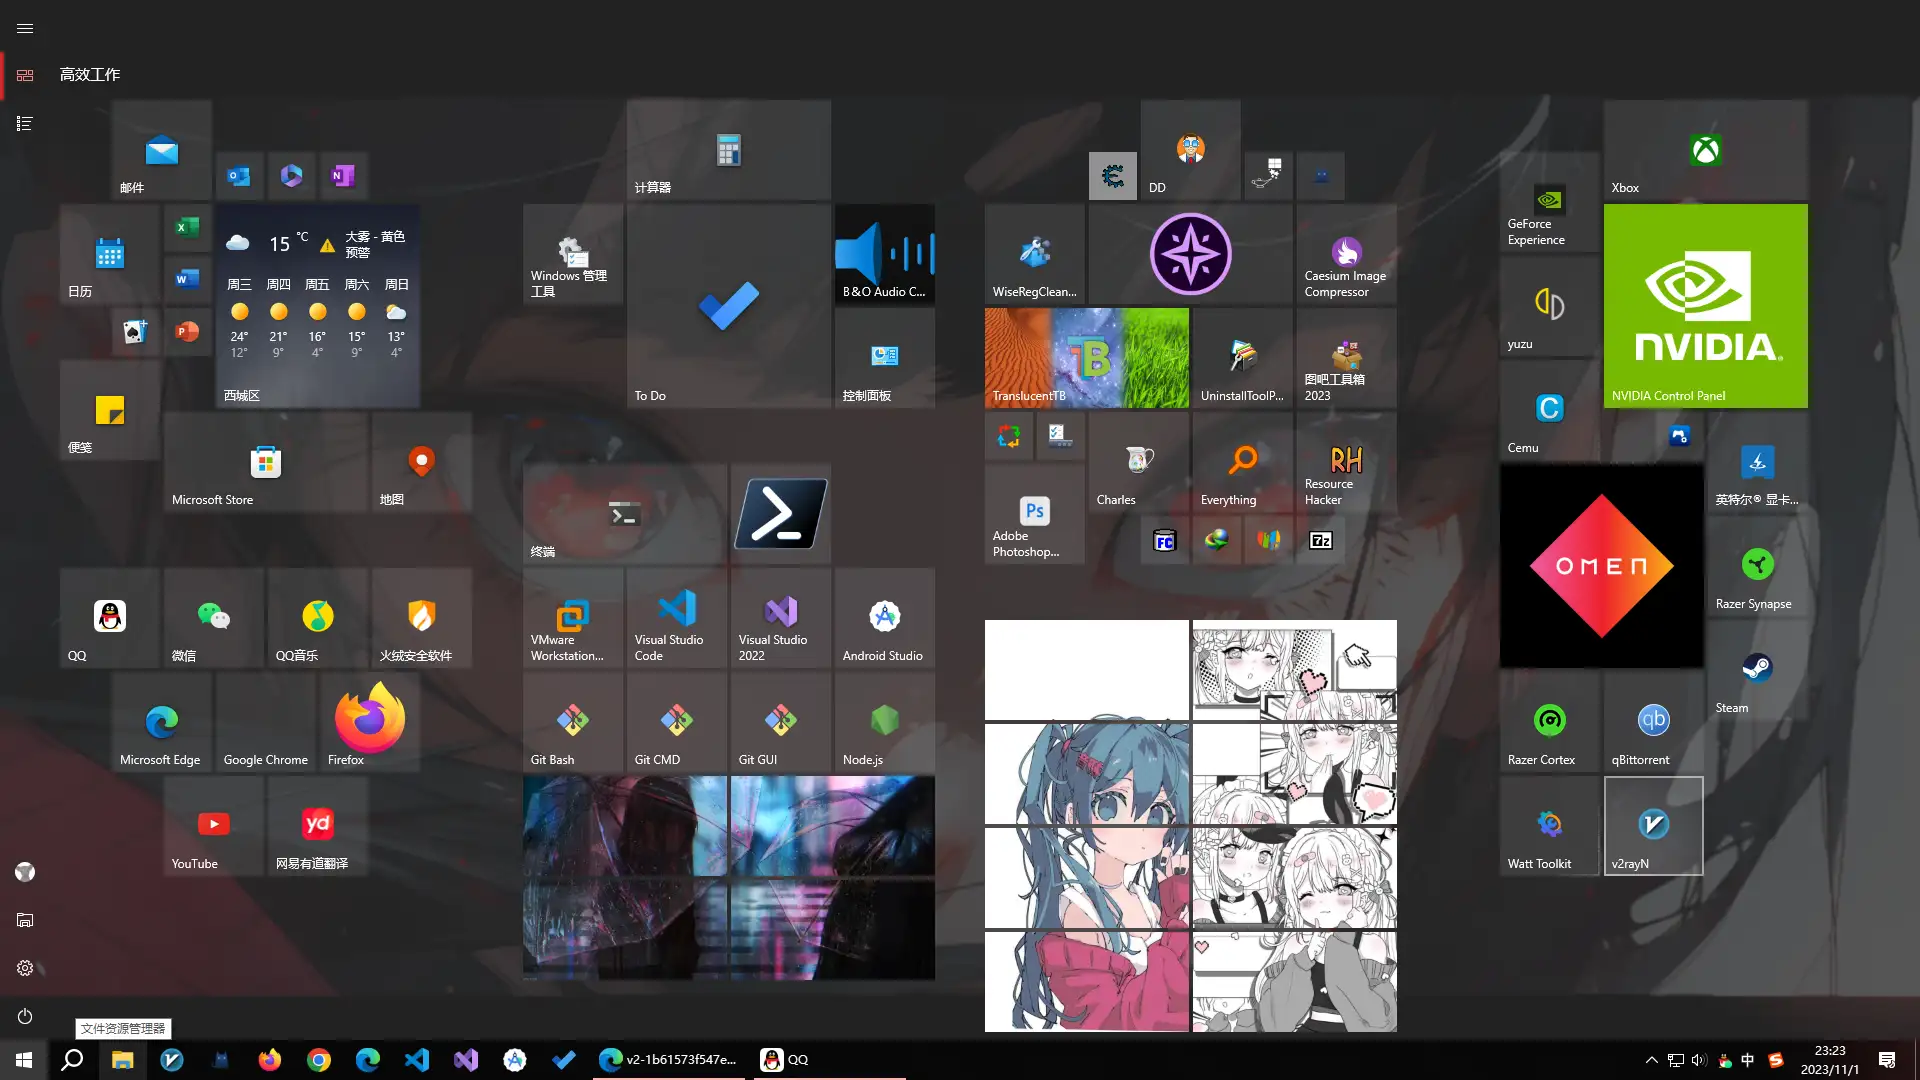The height and width of the screenshot is (1080, 1920).
Task: Open the Maps (地图) tile
Action: coord(421,462)
